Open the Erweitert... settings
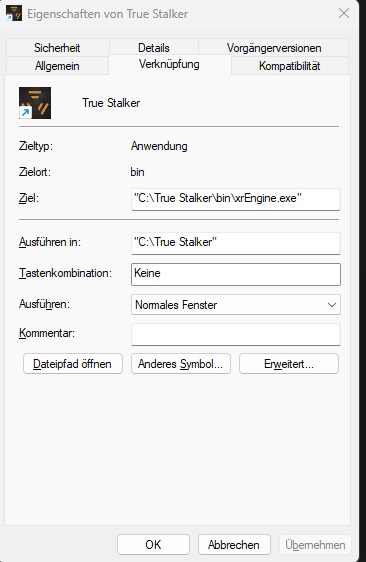The width and height of the screenshot is (366, 562). [x=289, y=364]
